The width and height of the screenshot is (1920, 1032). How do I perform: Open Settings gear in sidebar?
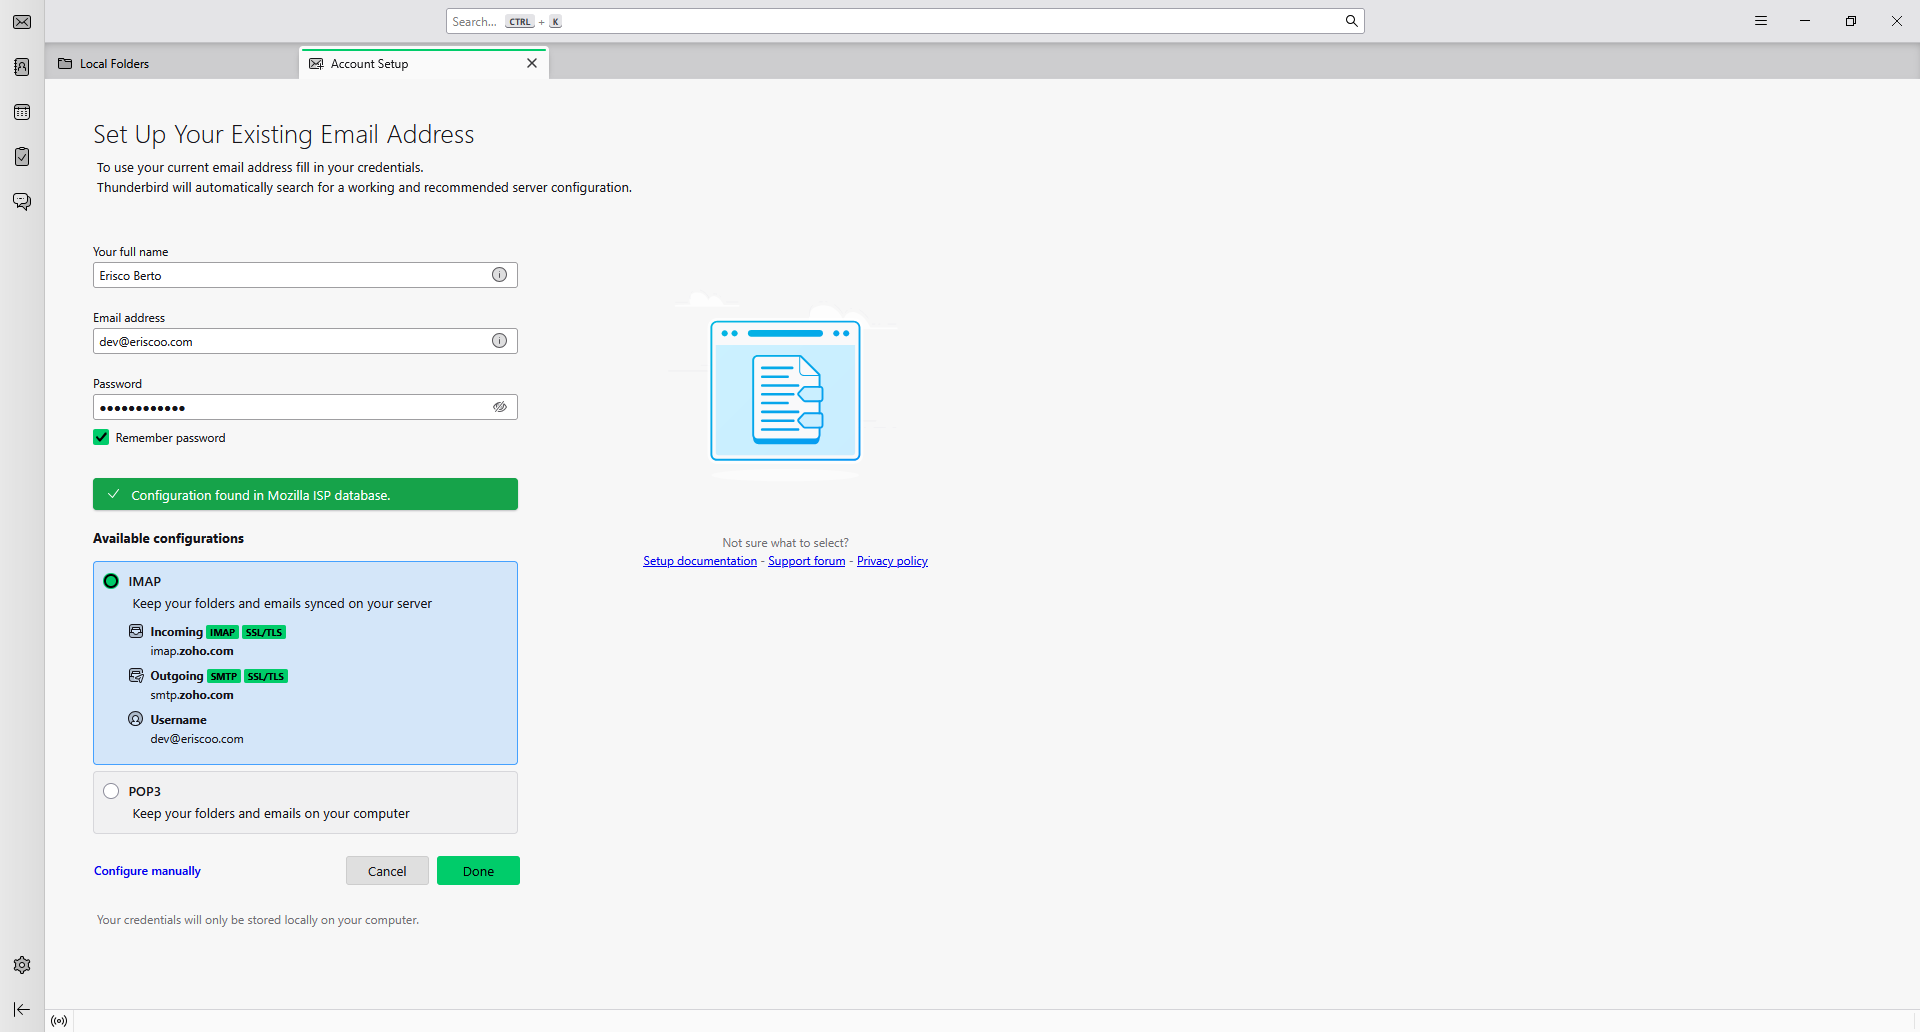[22, 965]
